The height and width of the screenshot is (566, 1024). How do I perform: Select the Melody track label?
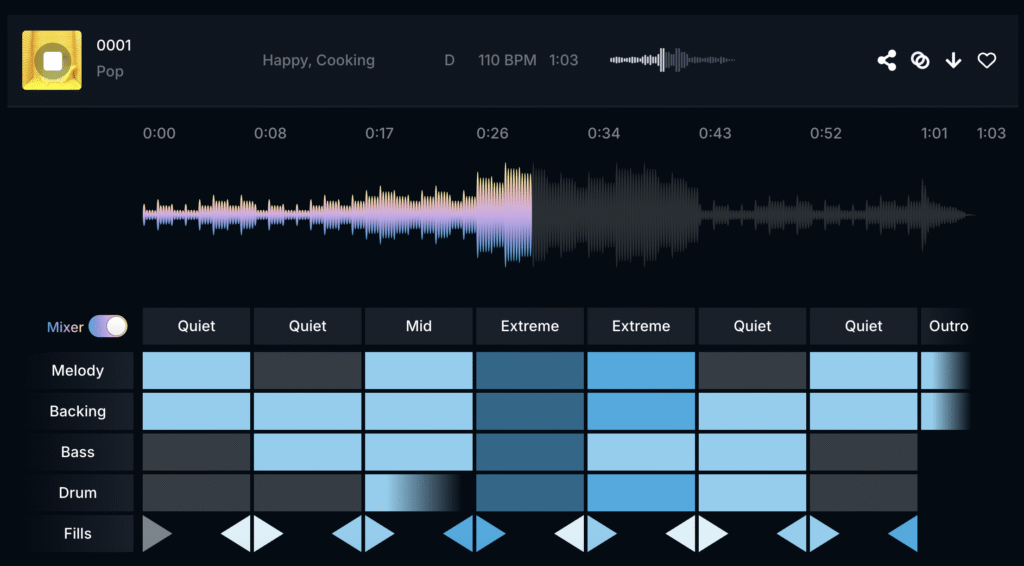click(78, 370)
